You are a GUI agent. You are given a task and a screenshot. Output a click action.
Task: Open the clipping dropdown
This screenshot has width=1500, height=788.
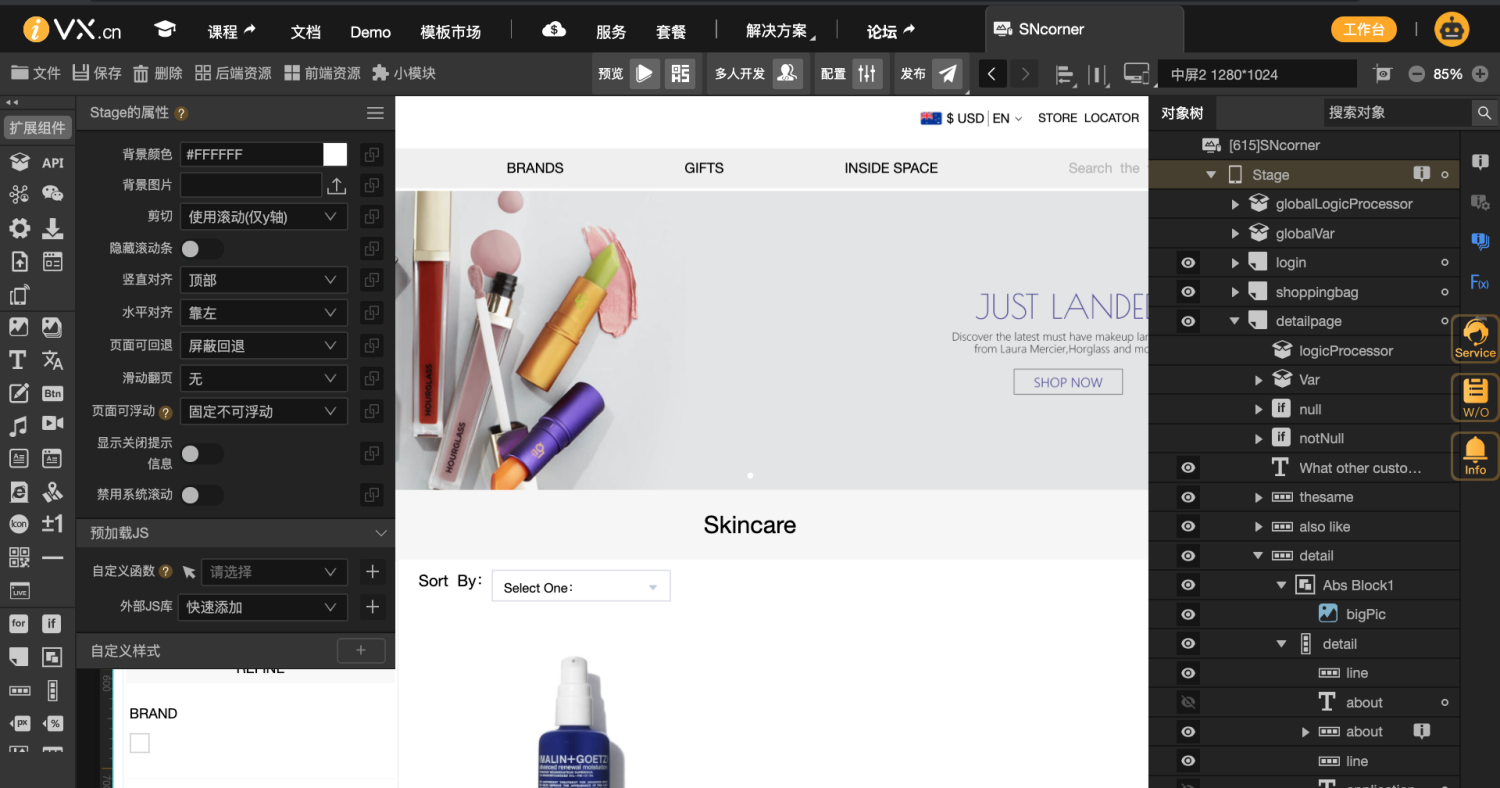point(264,217)
